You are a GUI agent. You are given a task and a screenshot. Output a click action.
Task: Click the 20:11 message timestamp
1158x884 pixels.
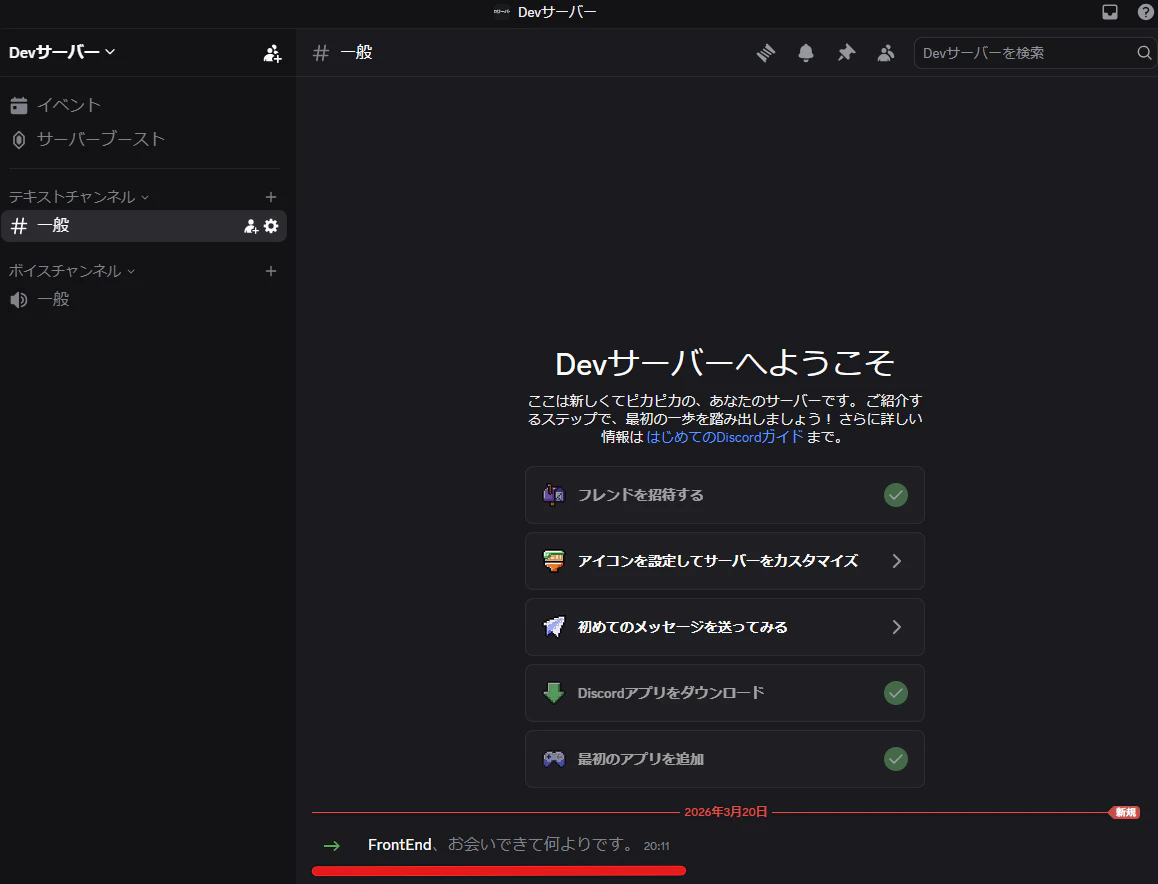(657, 846)
